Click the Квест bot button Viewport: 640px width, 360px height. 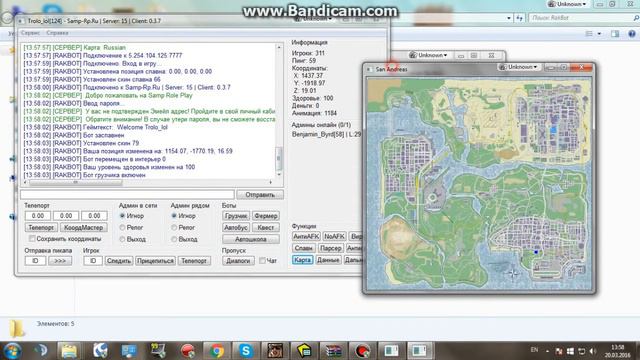[x=266, y=227]
